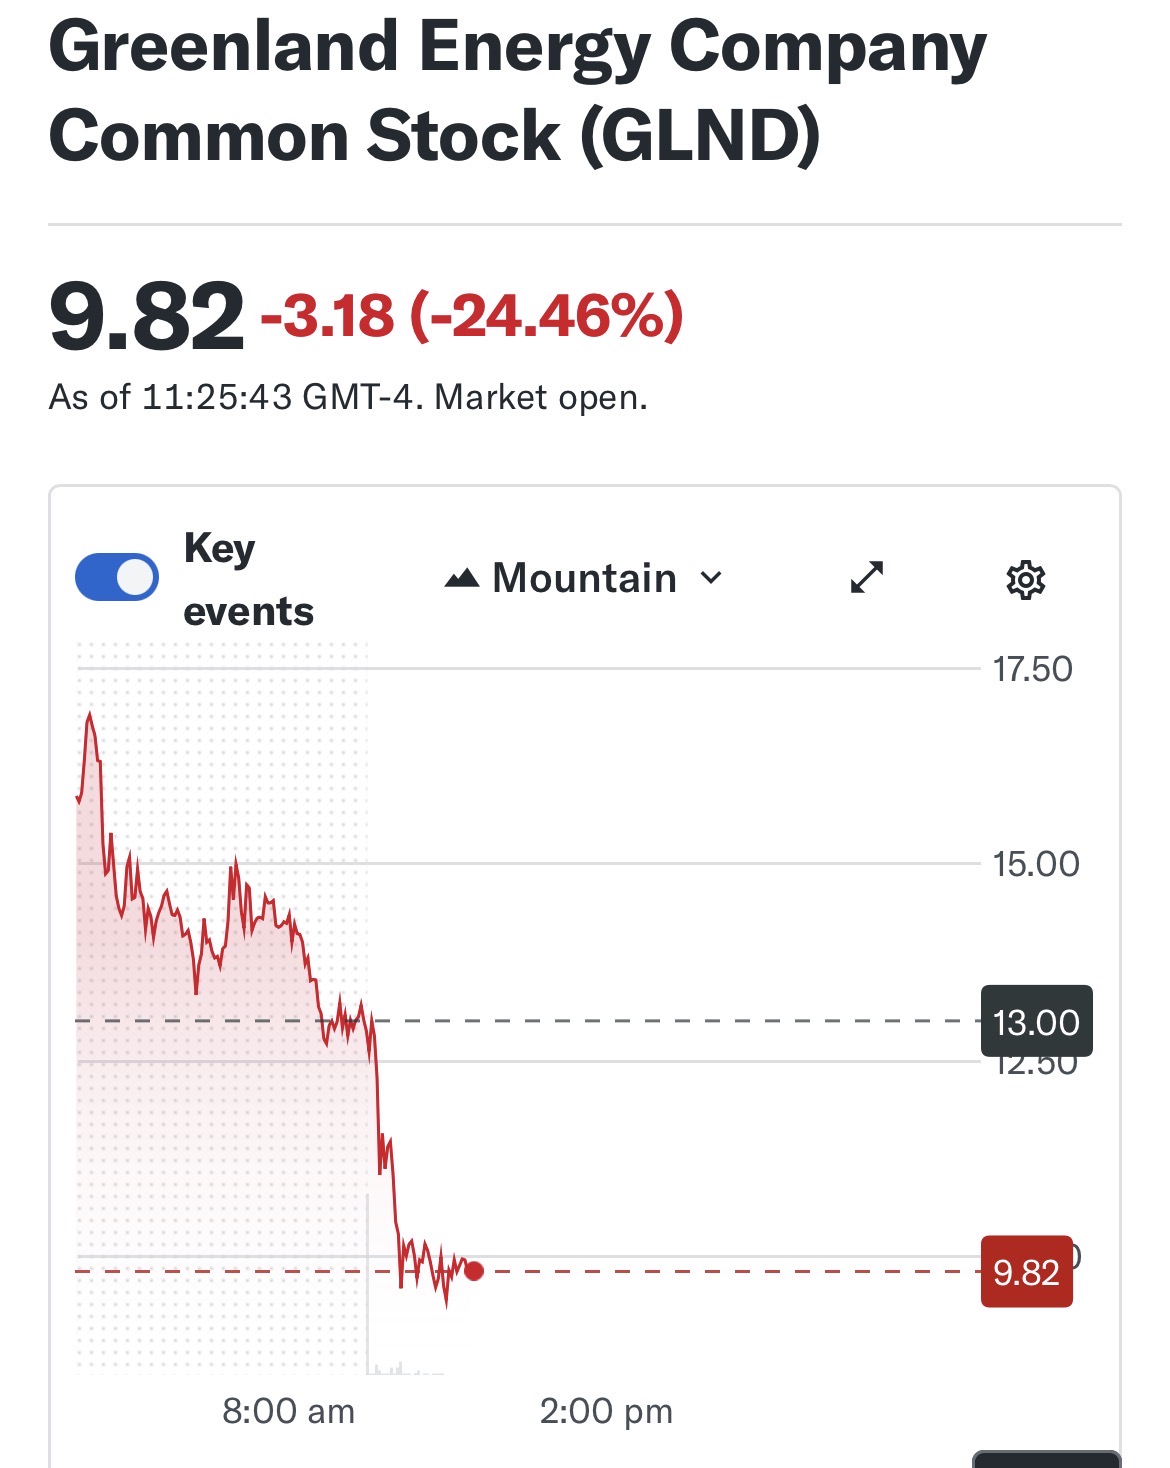Image resolution: width=1170 pixels, height=1468 pixels.
Task: Click the dark button at bottom right
Action: pyautogui.click(x=1046, y=1460)
